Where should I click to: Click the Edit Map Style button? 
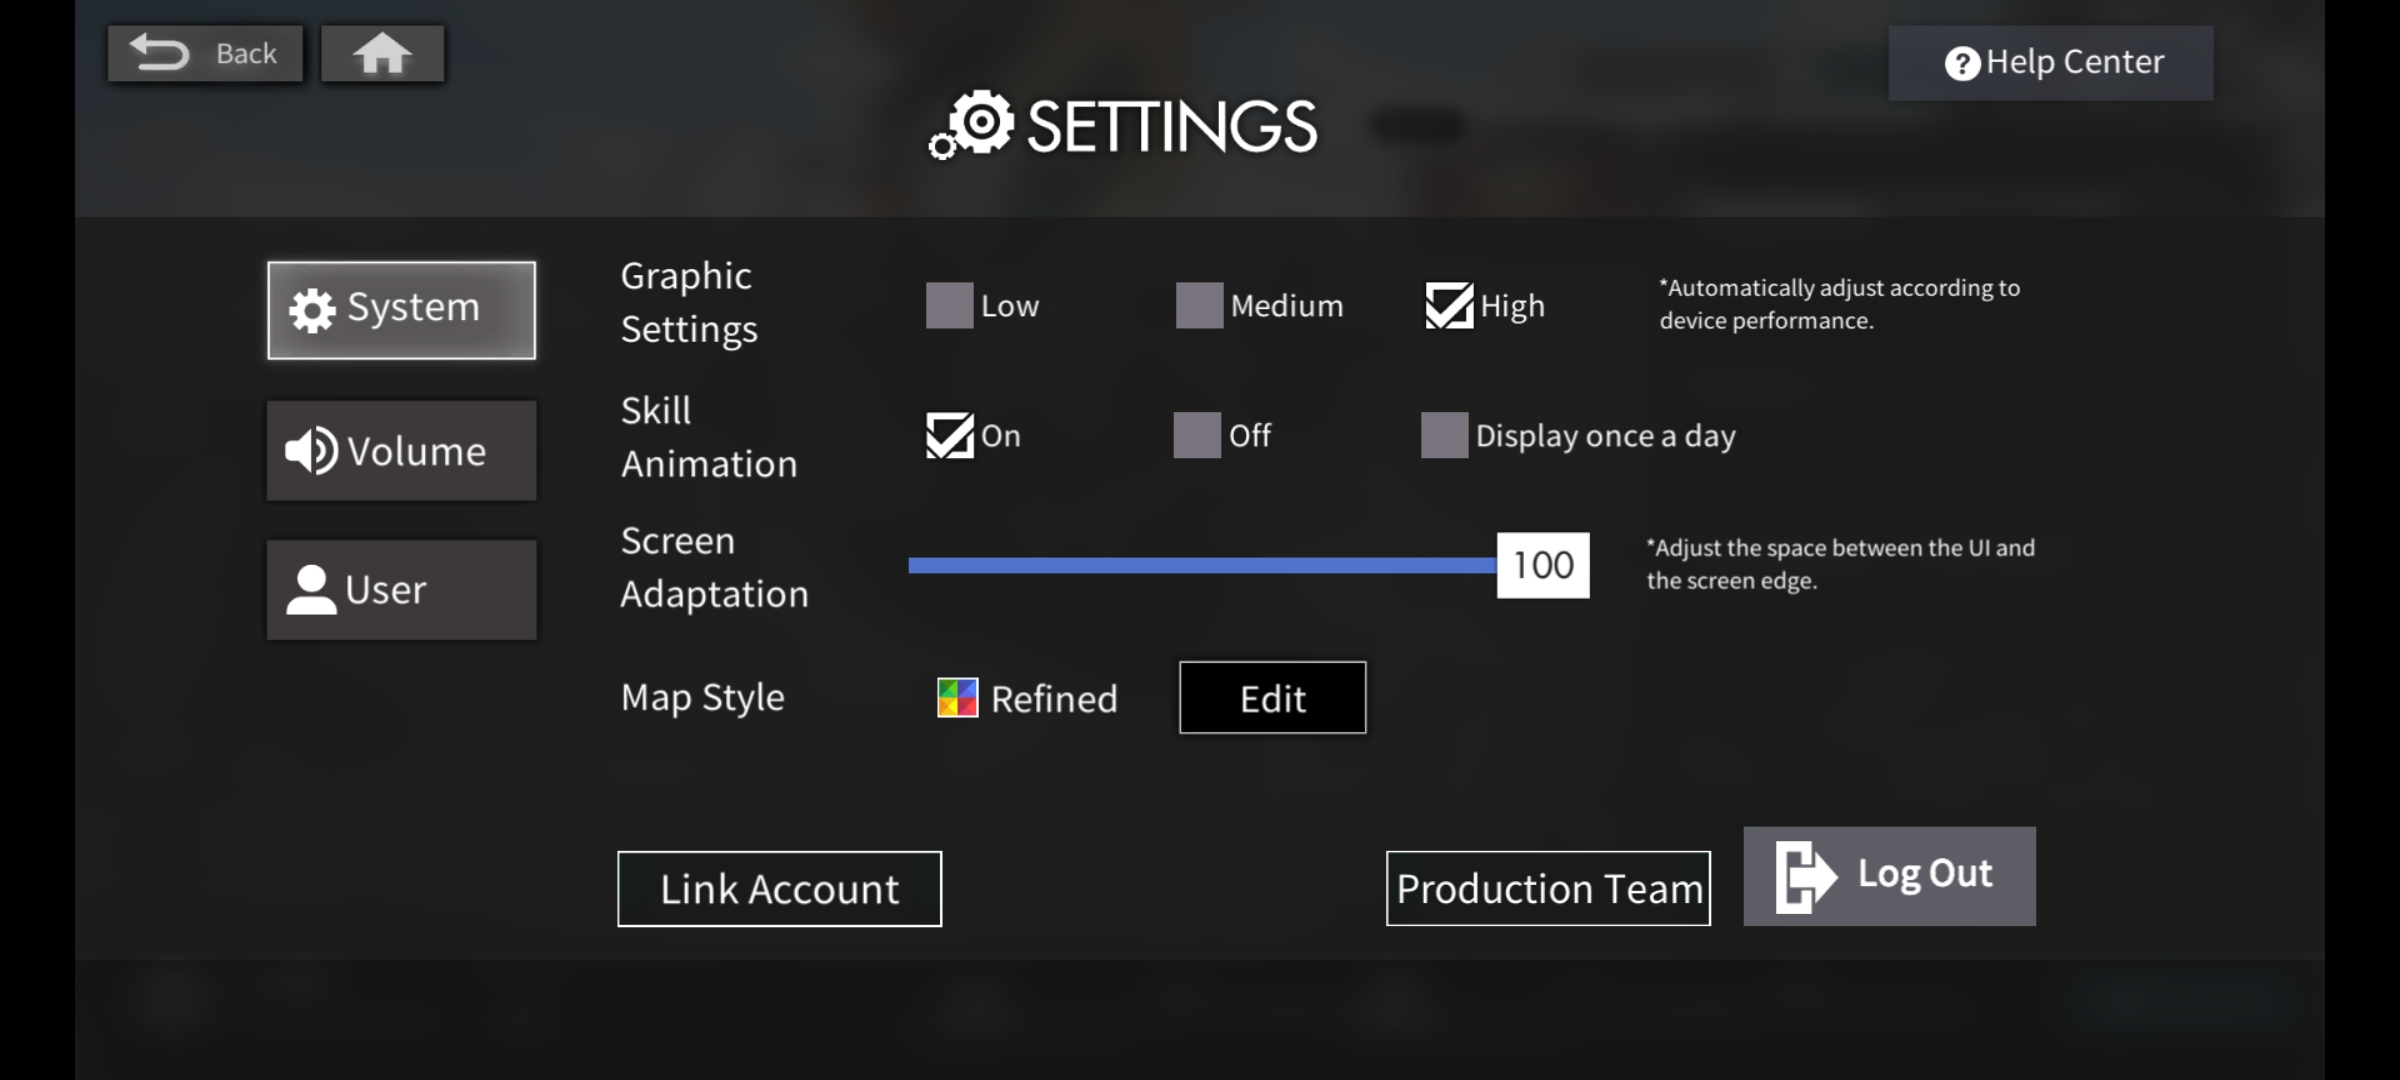click(1272, 698)
